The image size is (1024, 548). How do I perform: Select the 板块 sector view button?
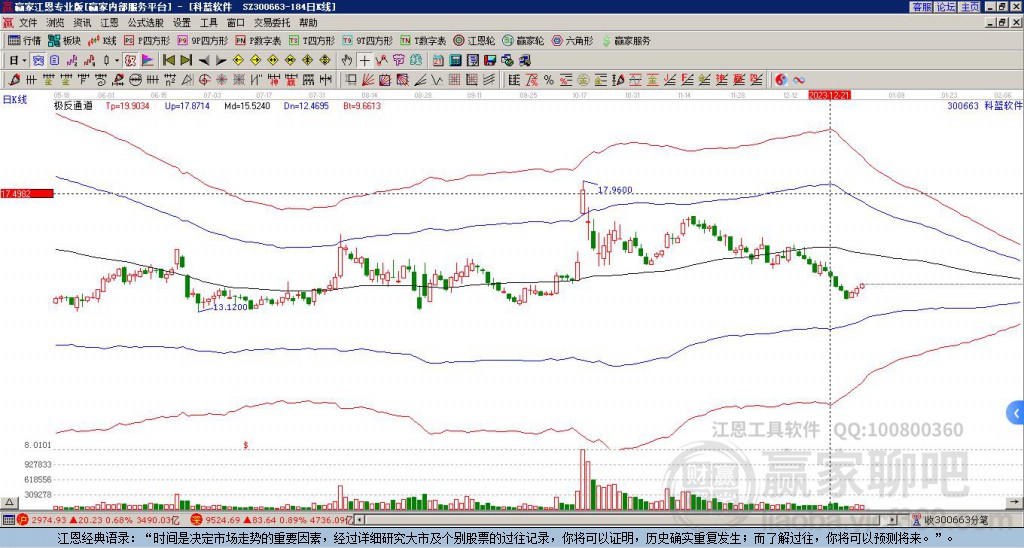65,40
